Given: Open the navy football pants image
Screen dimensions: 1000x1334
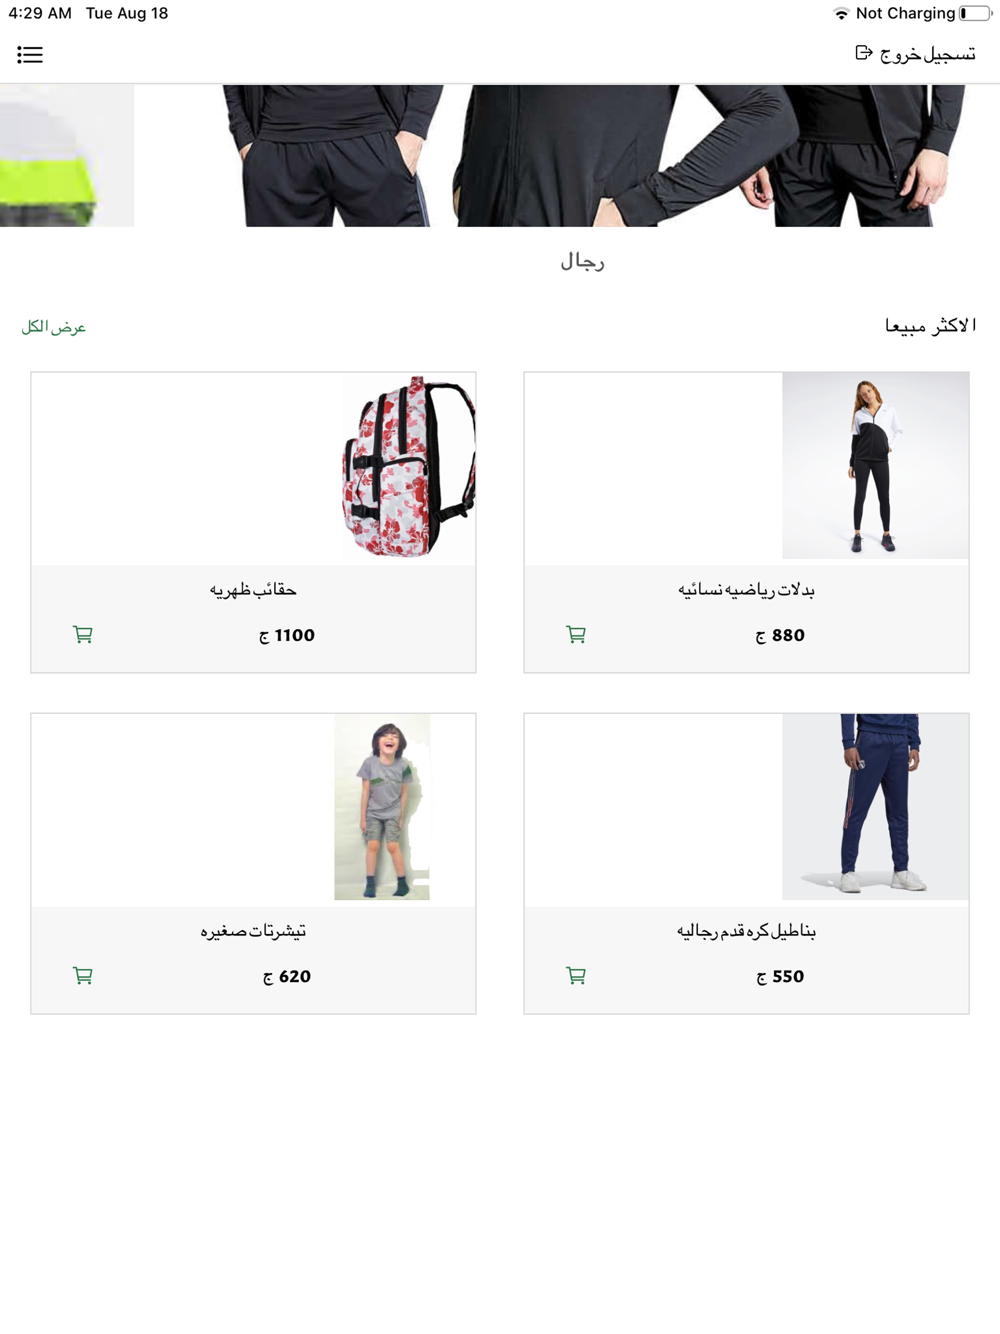Looking at the screenshot, I should pyautogui.click(x=875, y=806).
